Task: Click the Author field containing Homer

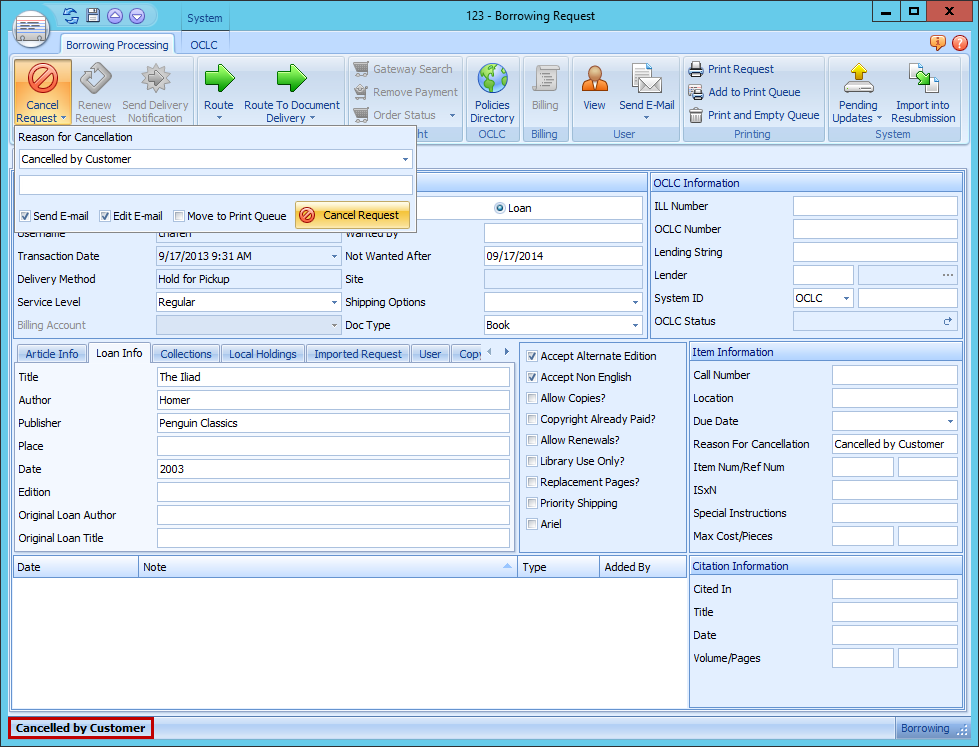Action: (330, 400)
